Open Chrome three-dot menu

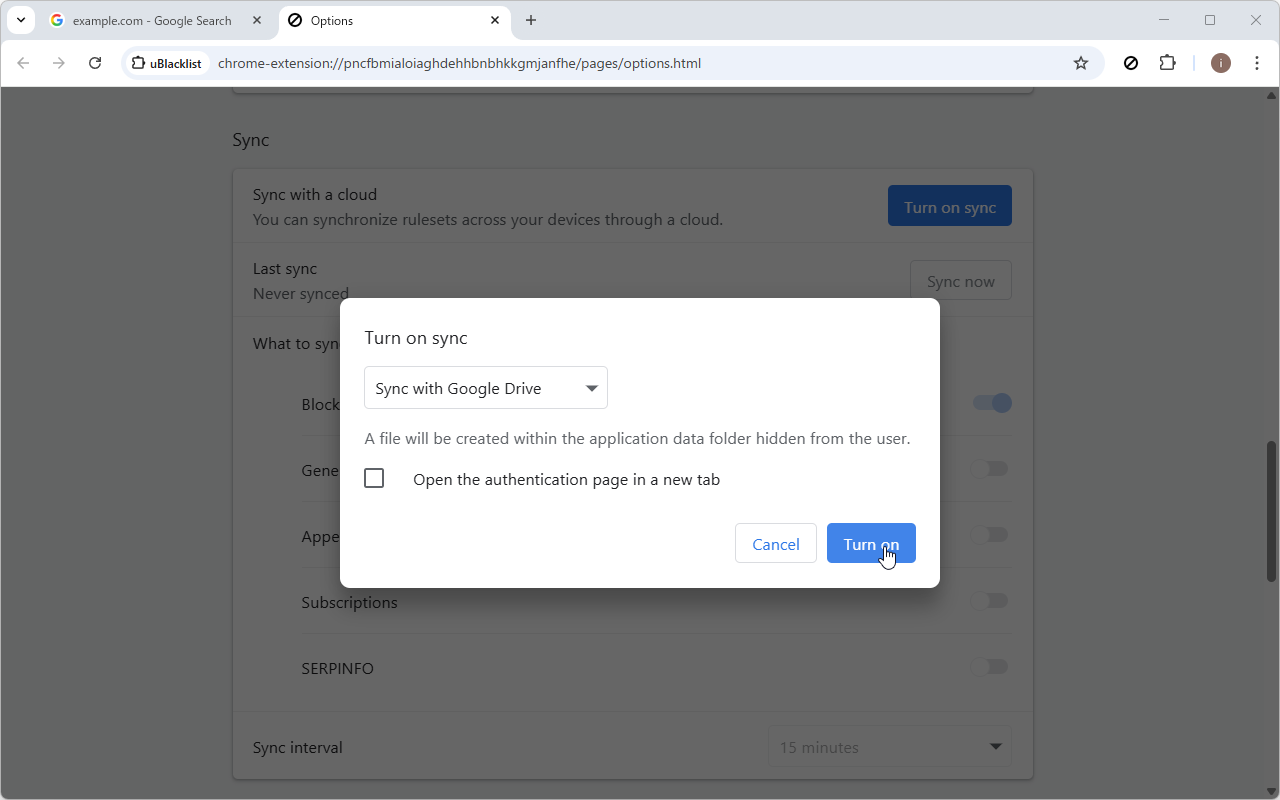pyautogui.click(x=1257, y=63)
